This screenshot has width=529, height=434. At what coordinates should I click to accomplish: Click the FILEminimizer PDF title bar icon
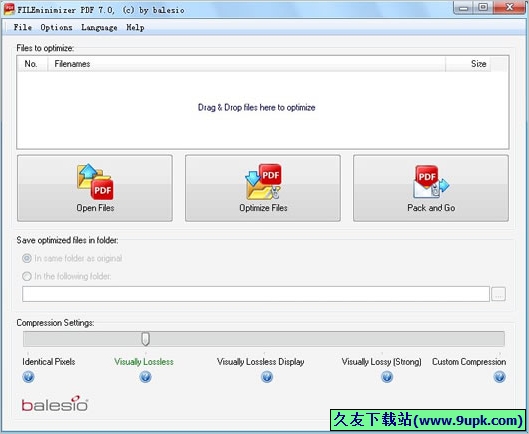click(x=9, y=9)
